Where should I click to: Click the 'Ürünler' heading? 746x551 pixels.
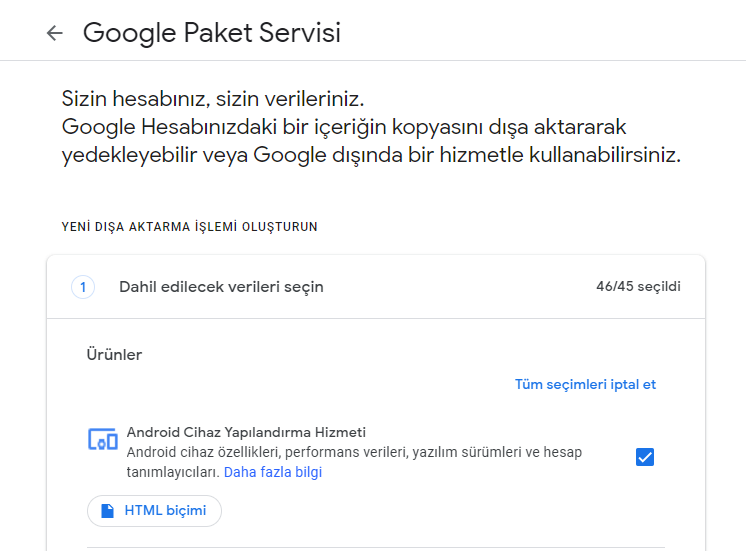[x=115, y=355]
